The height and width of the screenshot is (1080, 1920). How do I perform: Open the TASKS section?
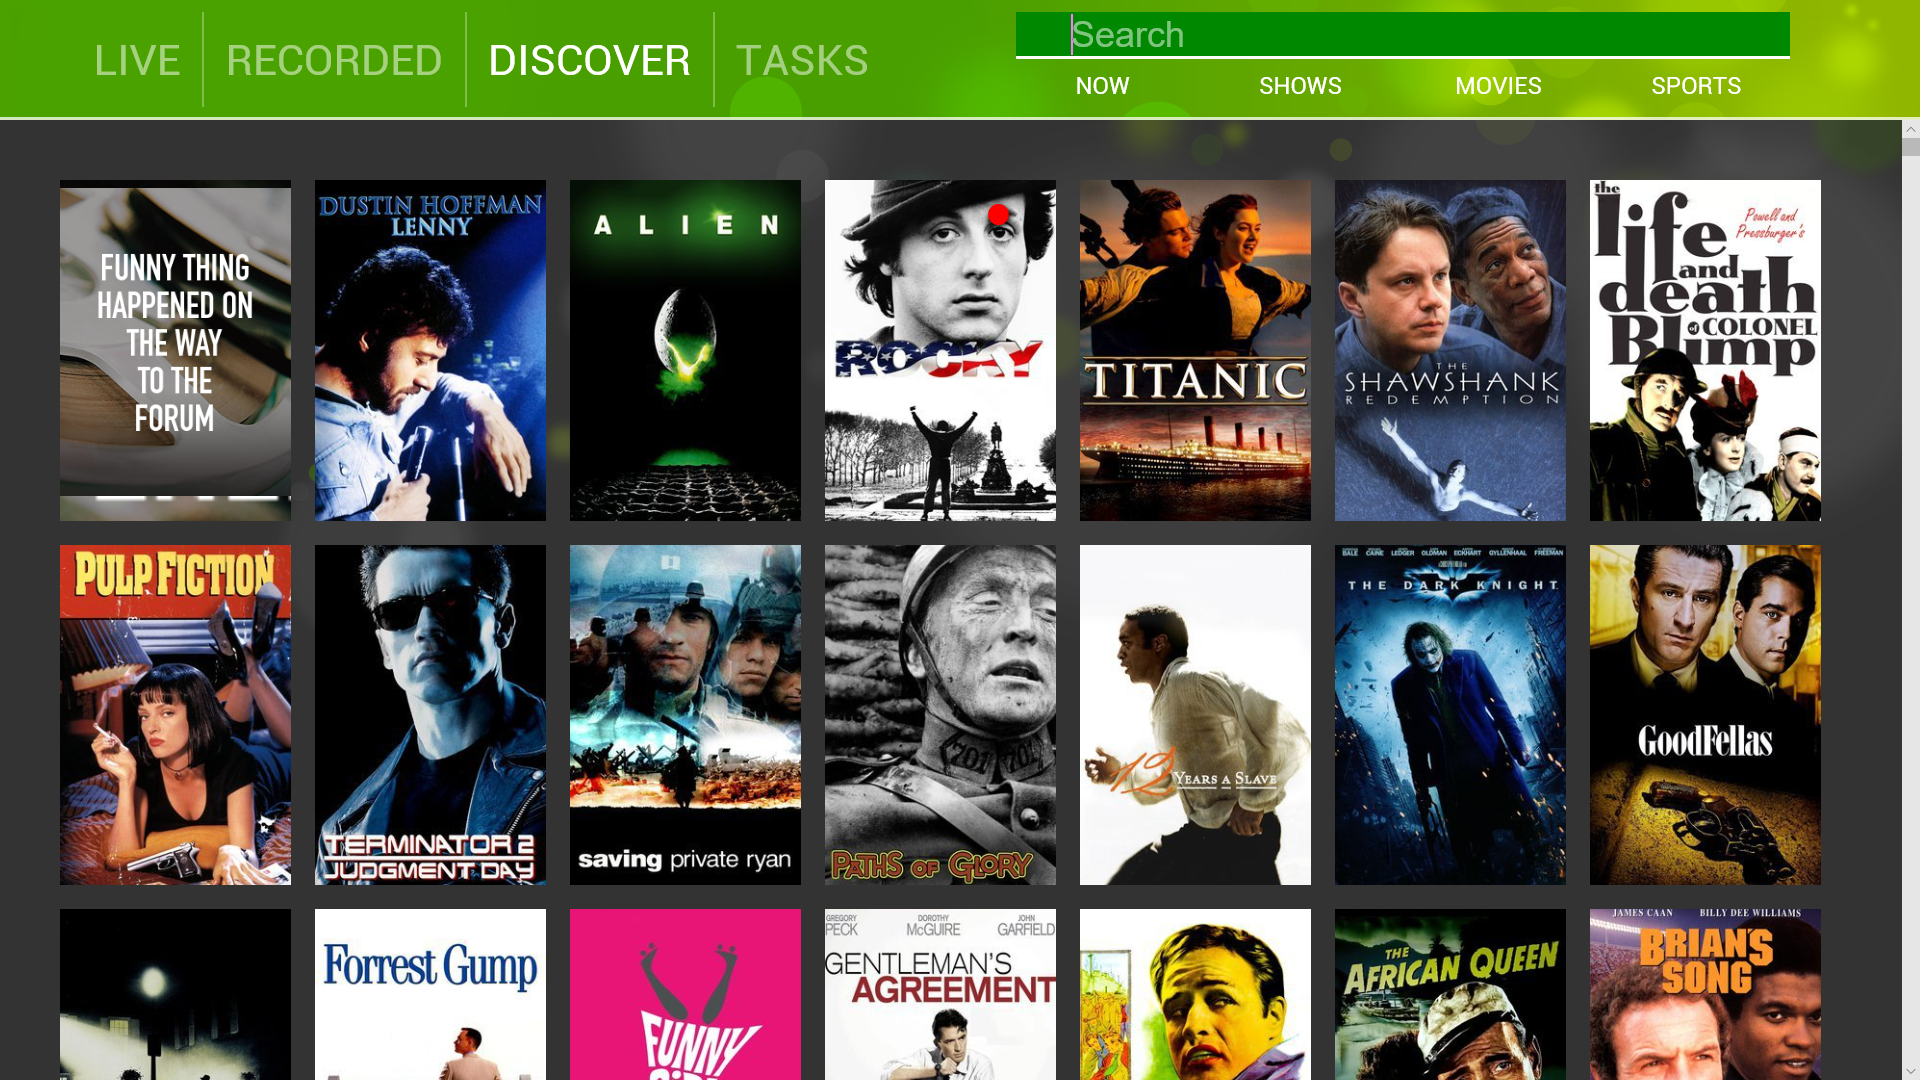(802, 60)
